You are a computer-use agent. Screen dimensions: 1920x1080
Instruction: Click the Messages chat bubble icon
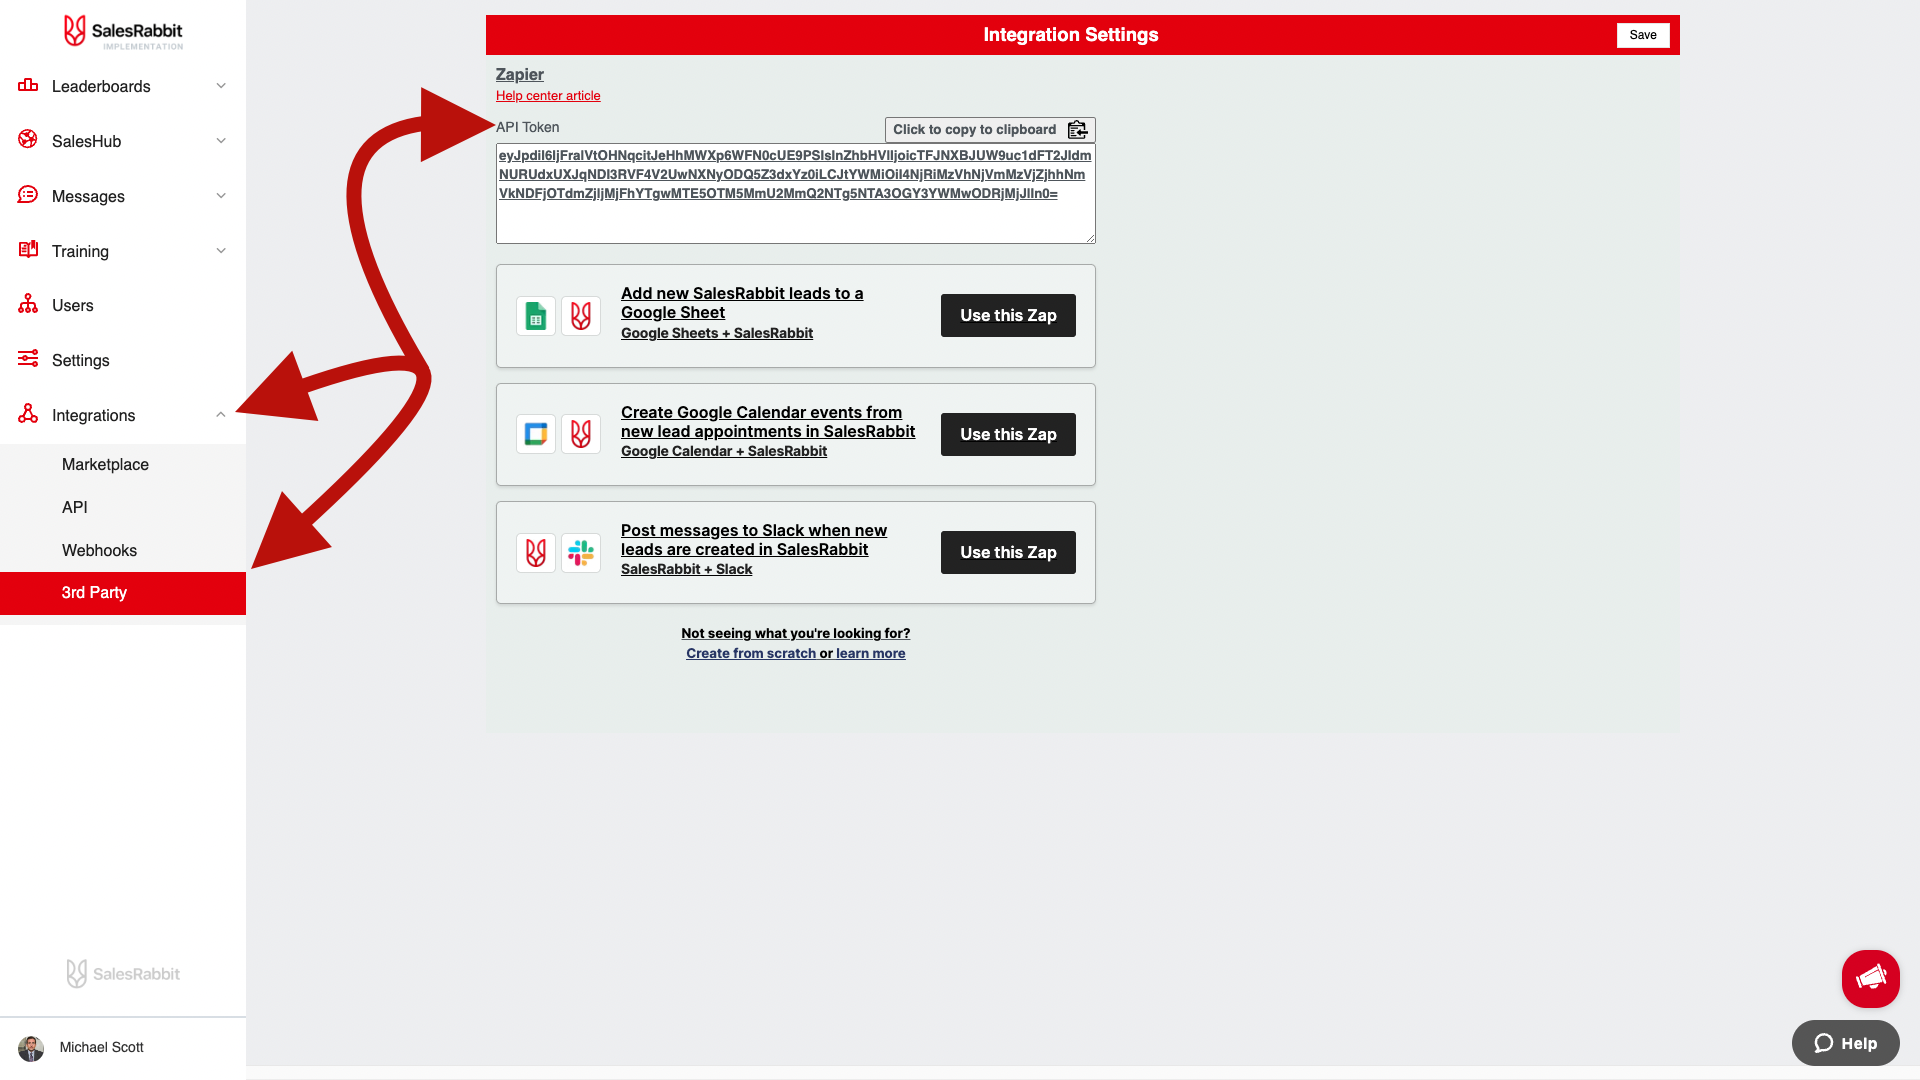click(x=28, y=195)
